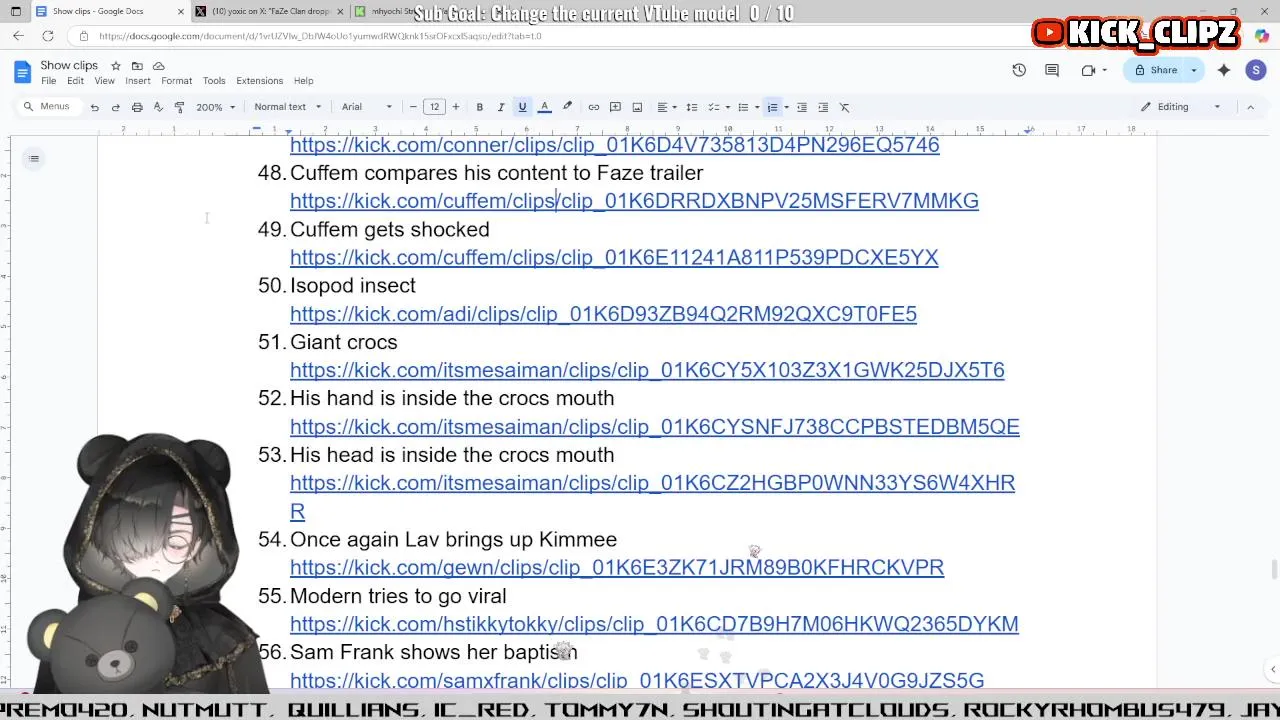Click the font size field showing 12
The height and width of the screenshot is (720, 1280).
tap(434, 107)
